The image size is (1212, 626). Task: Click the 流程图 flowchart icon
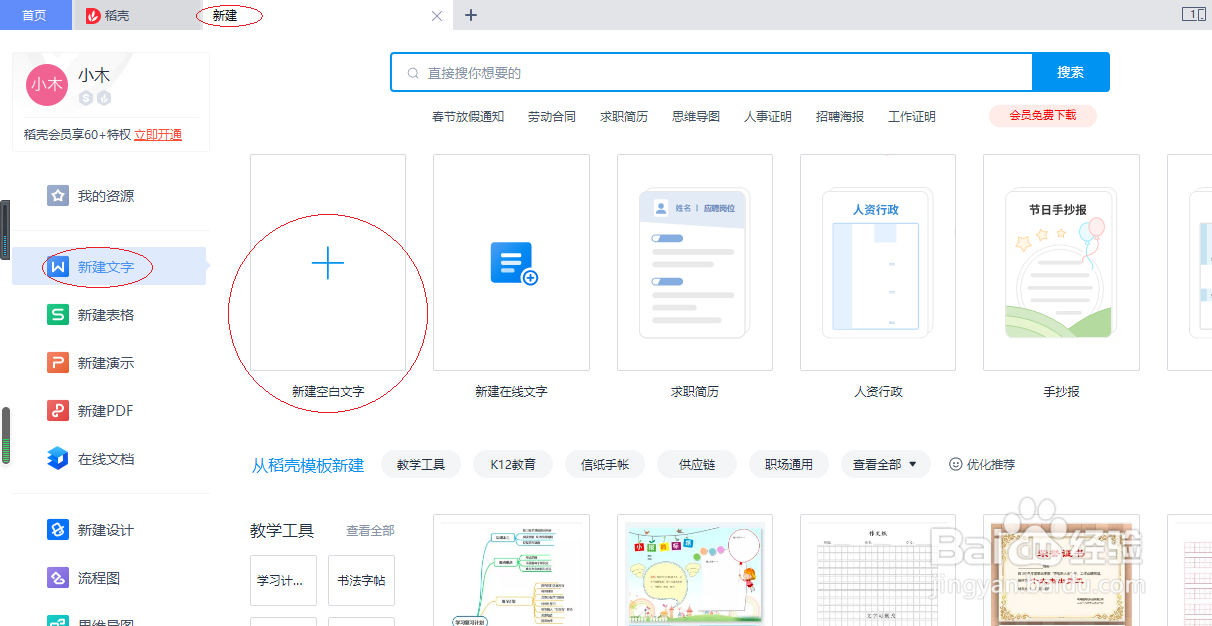tap(58, 578)
